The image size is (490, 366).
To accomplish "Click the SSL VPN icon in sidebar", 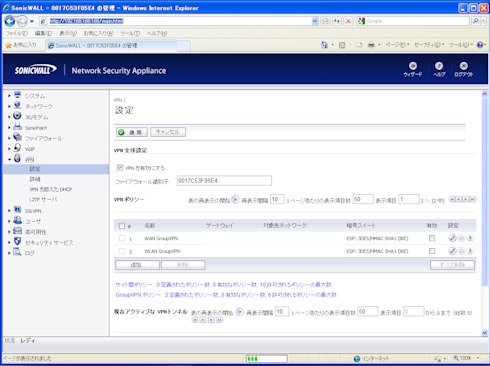I will 18,210.
